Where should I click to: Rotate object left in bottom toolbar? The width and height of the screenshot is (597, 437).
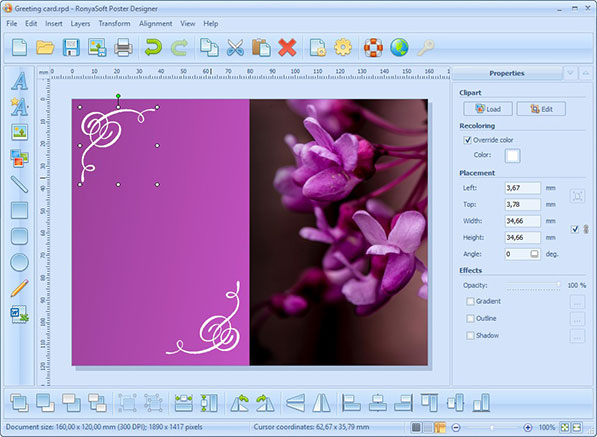click(239, 403)
